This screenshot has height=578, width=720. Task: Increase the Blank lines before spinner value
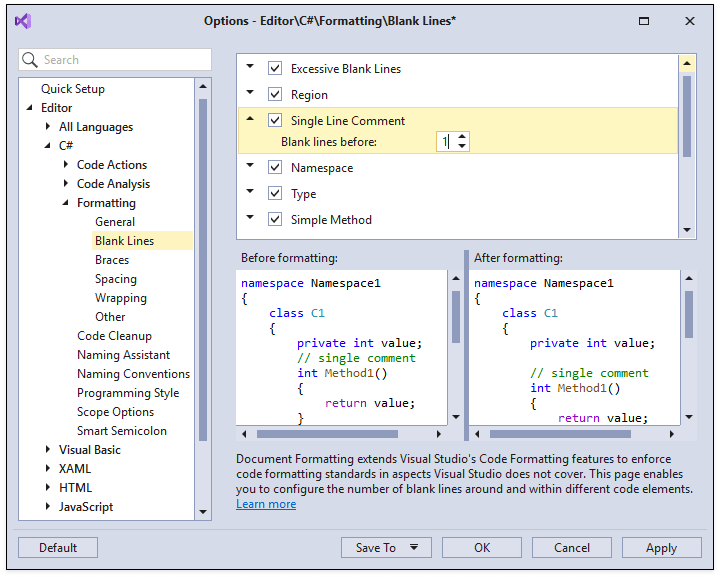click(461, 137)
